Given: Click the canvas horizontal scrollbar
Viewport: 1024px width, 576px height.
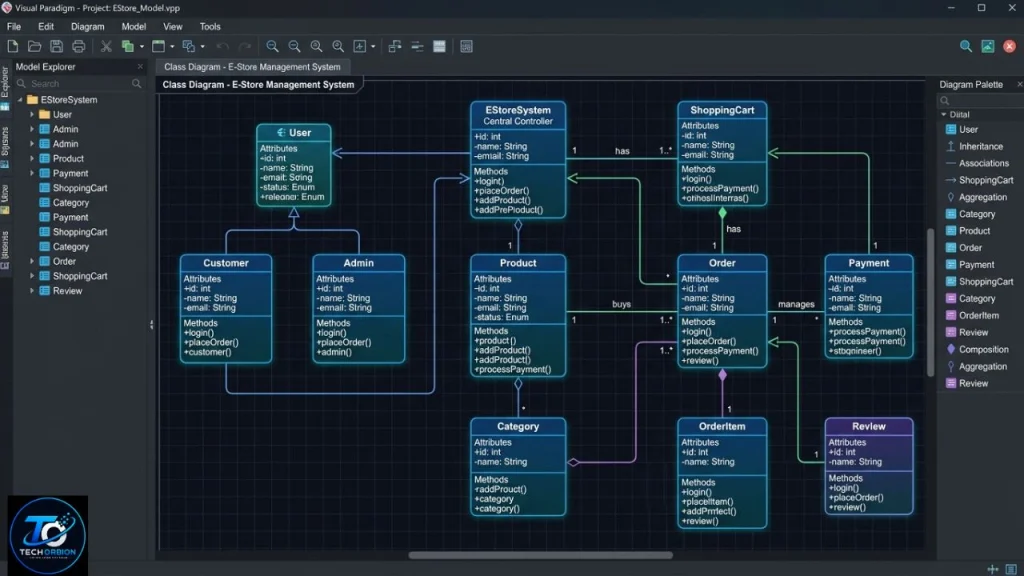Looking at the screenshot, I should pyautogui.click(x=540, y=555).
